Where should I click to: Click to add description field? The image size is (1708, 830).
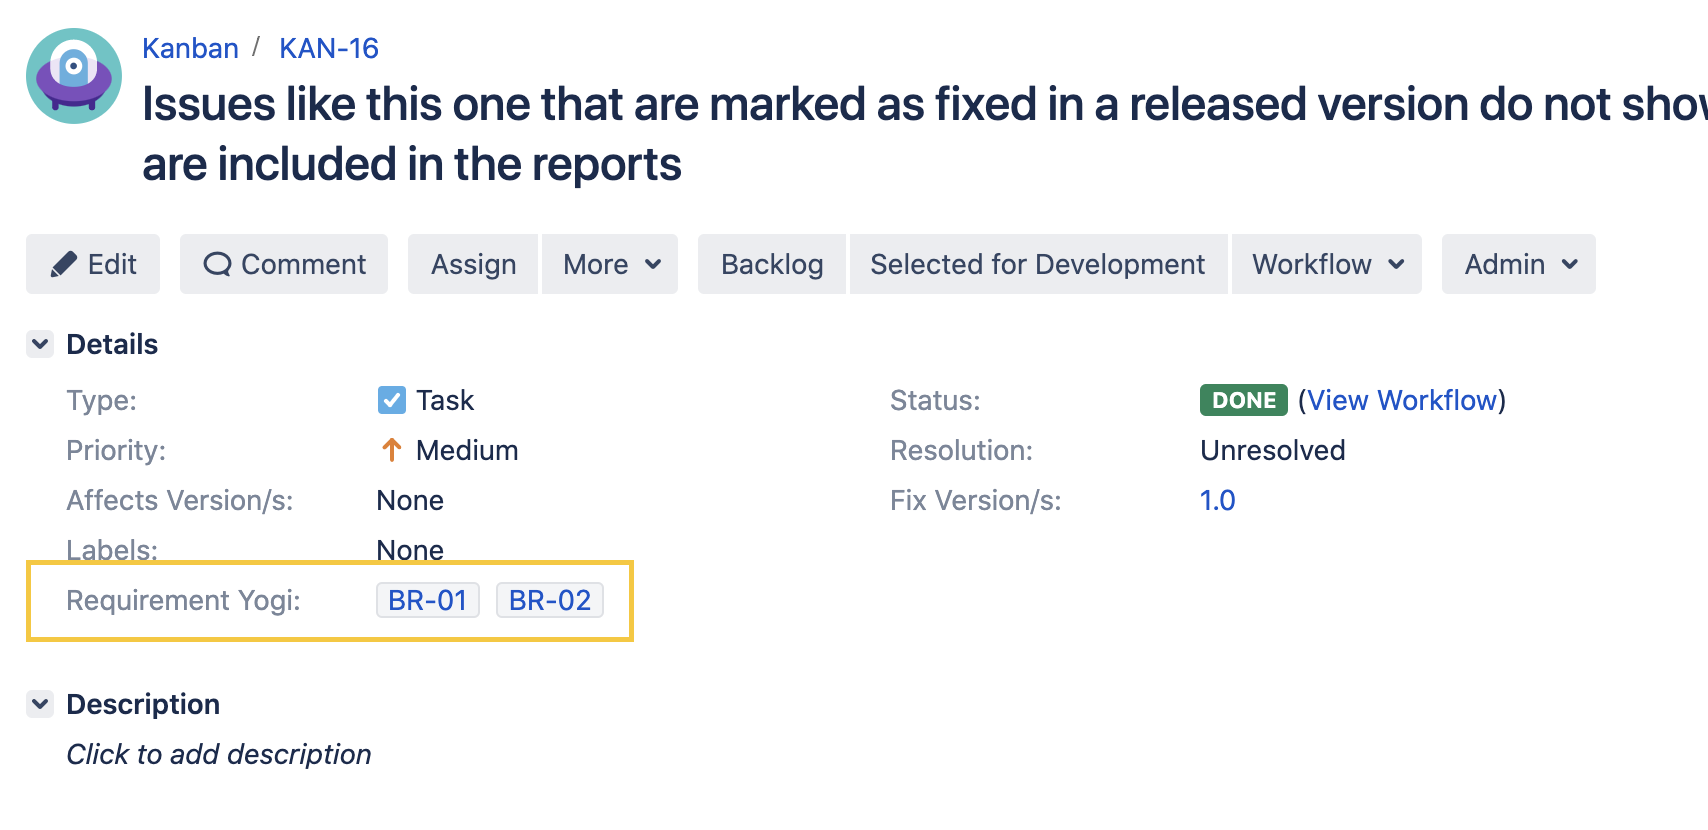219,754
